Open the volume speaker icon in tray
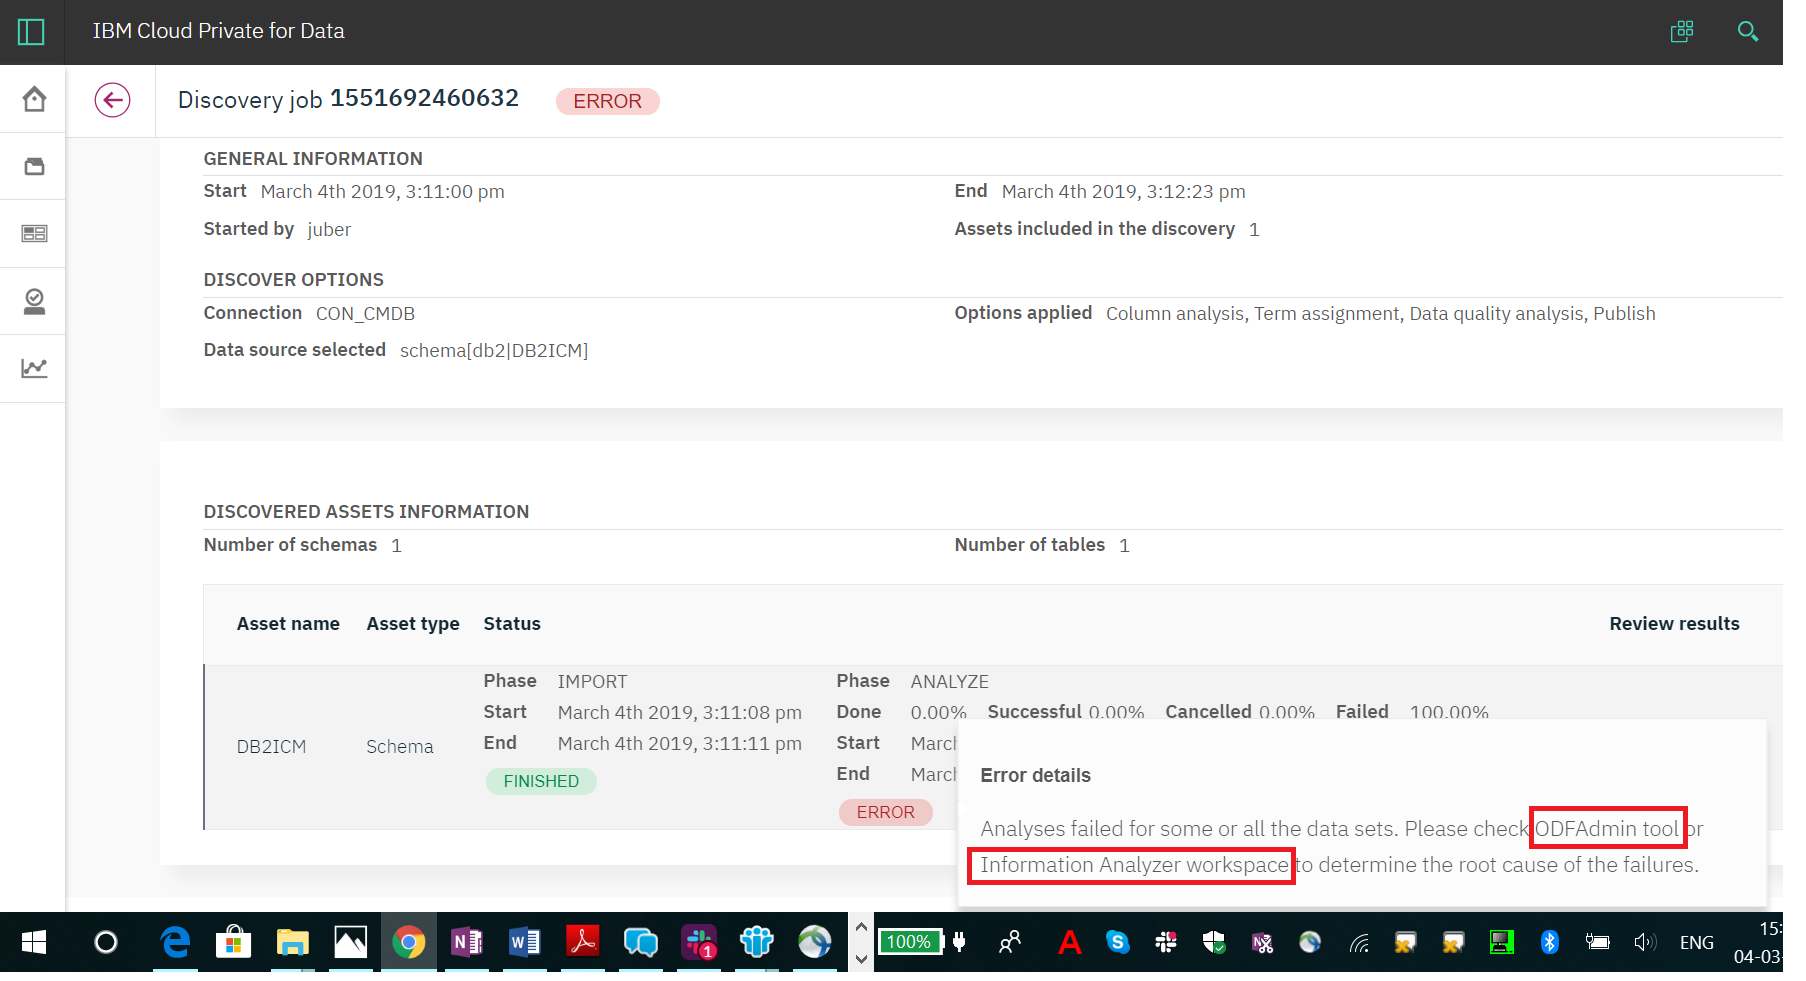 point(1645,942)
